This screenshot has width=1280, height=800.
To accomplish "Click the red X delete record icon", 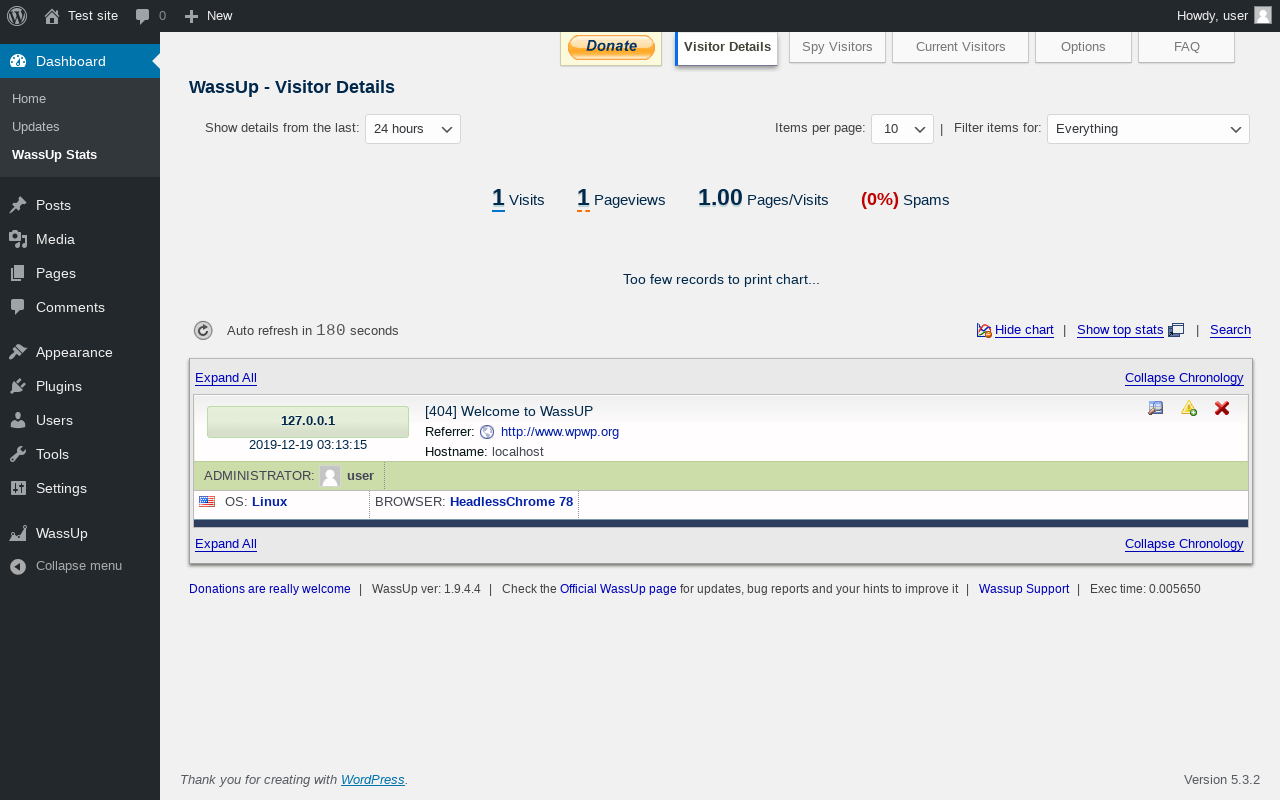I will pos(1222,408).
